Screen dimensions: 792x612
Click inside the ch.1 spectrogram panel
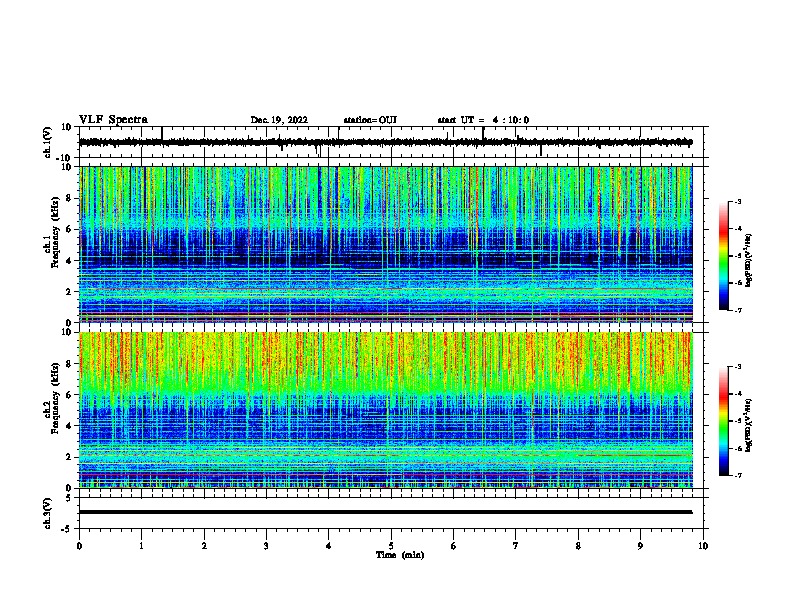(386, 244)
